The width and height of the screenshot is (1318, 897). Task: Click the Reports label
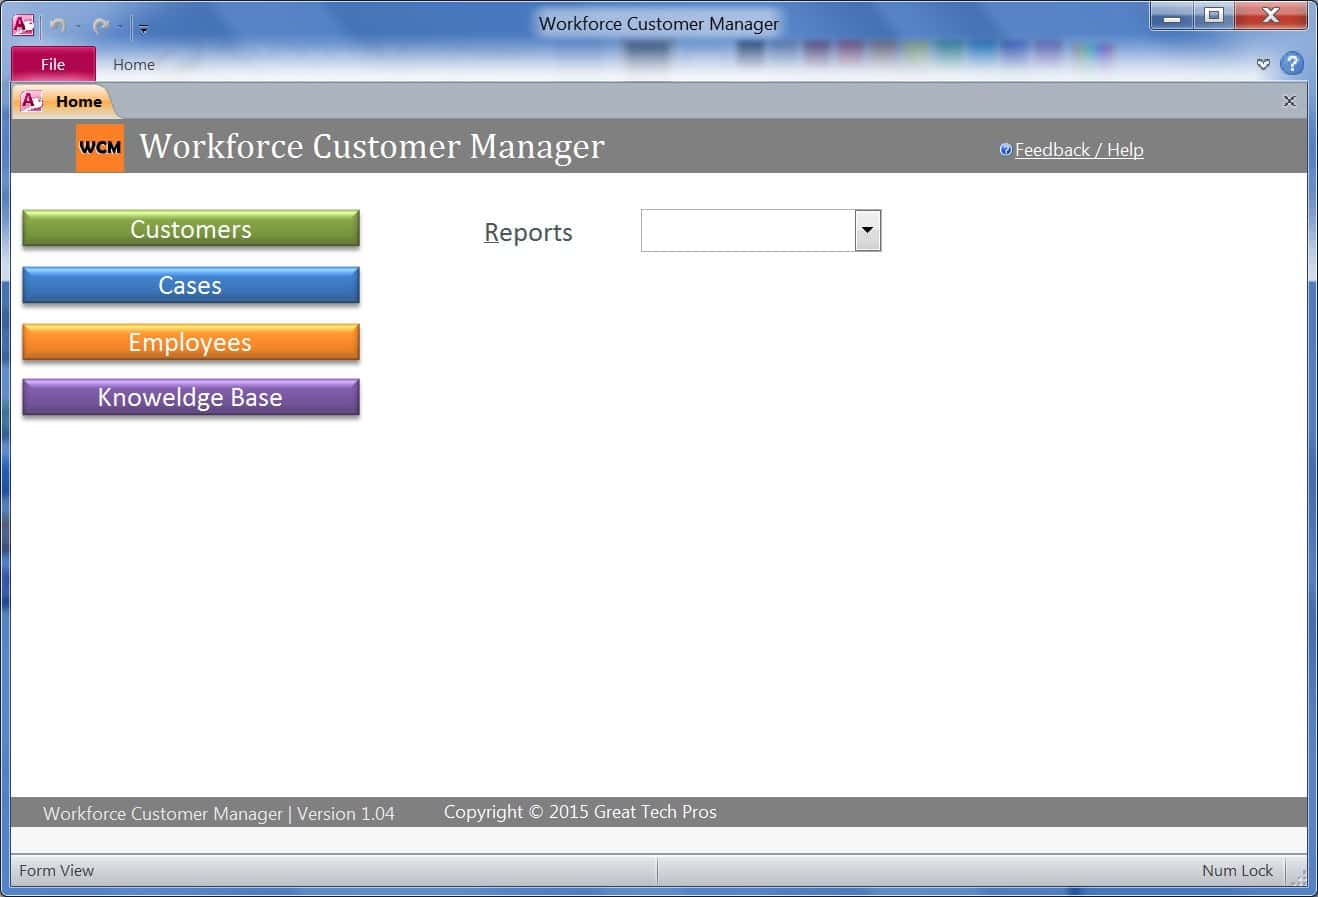tap(528, 232)
